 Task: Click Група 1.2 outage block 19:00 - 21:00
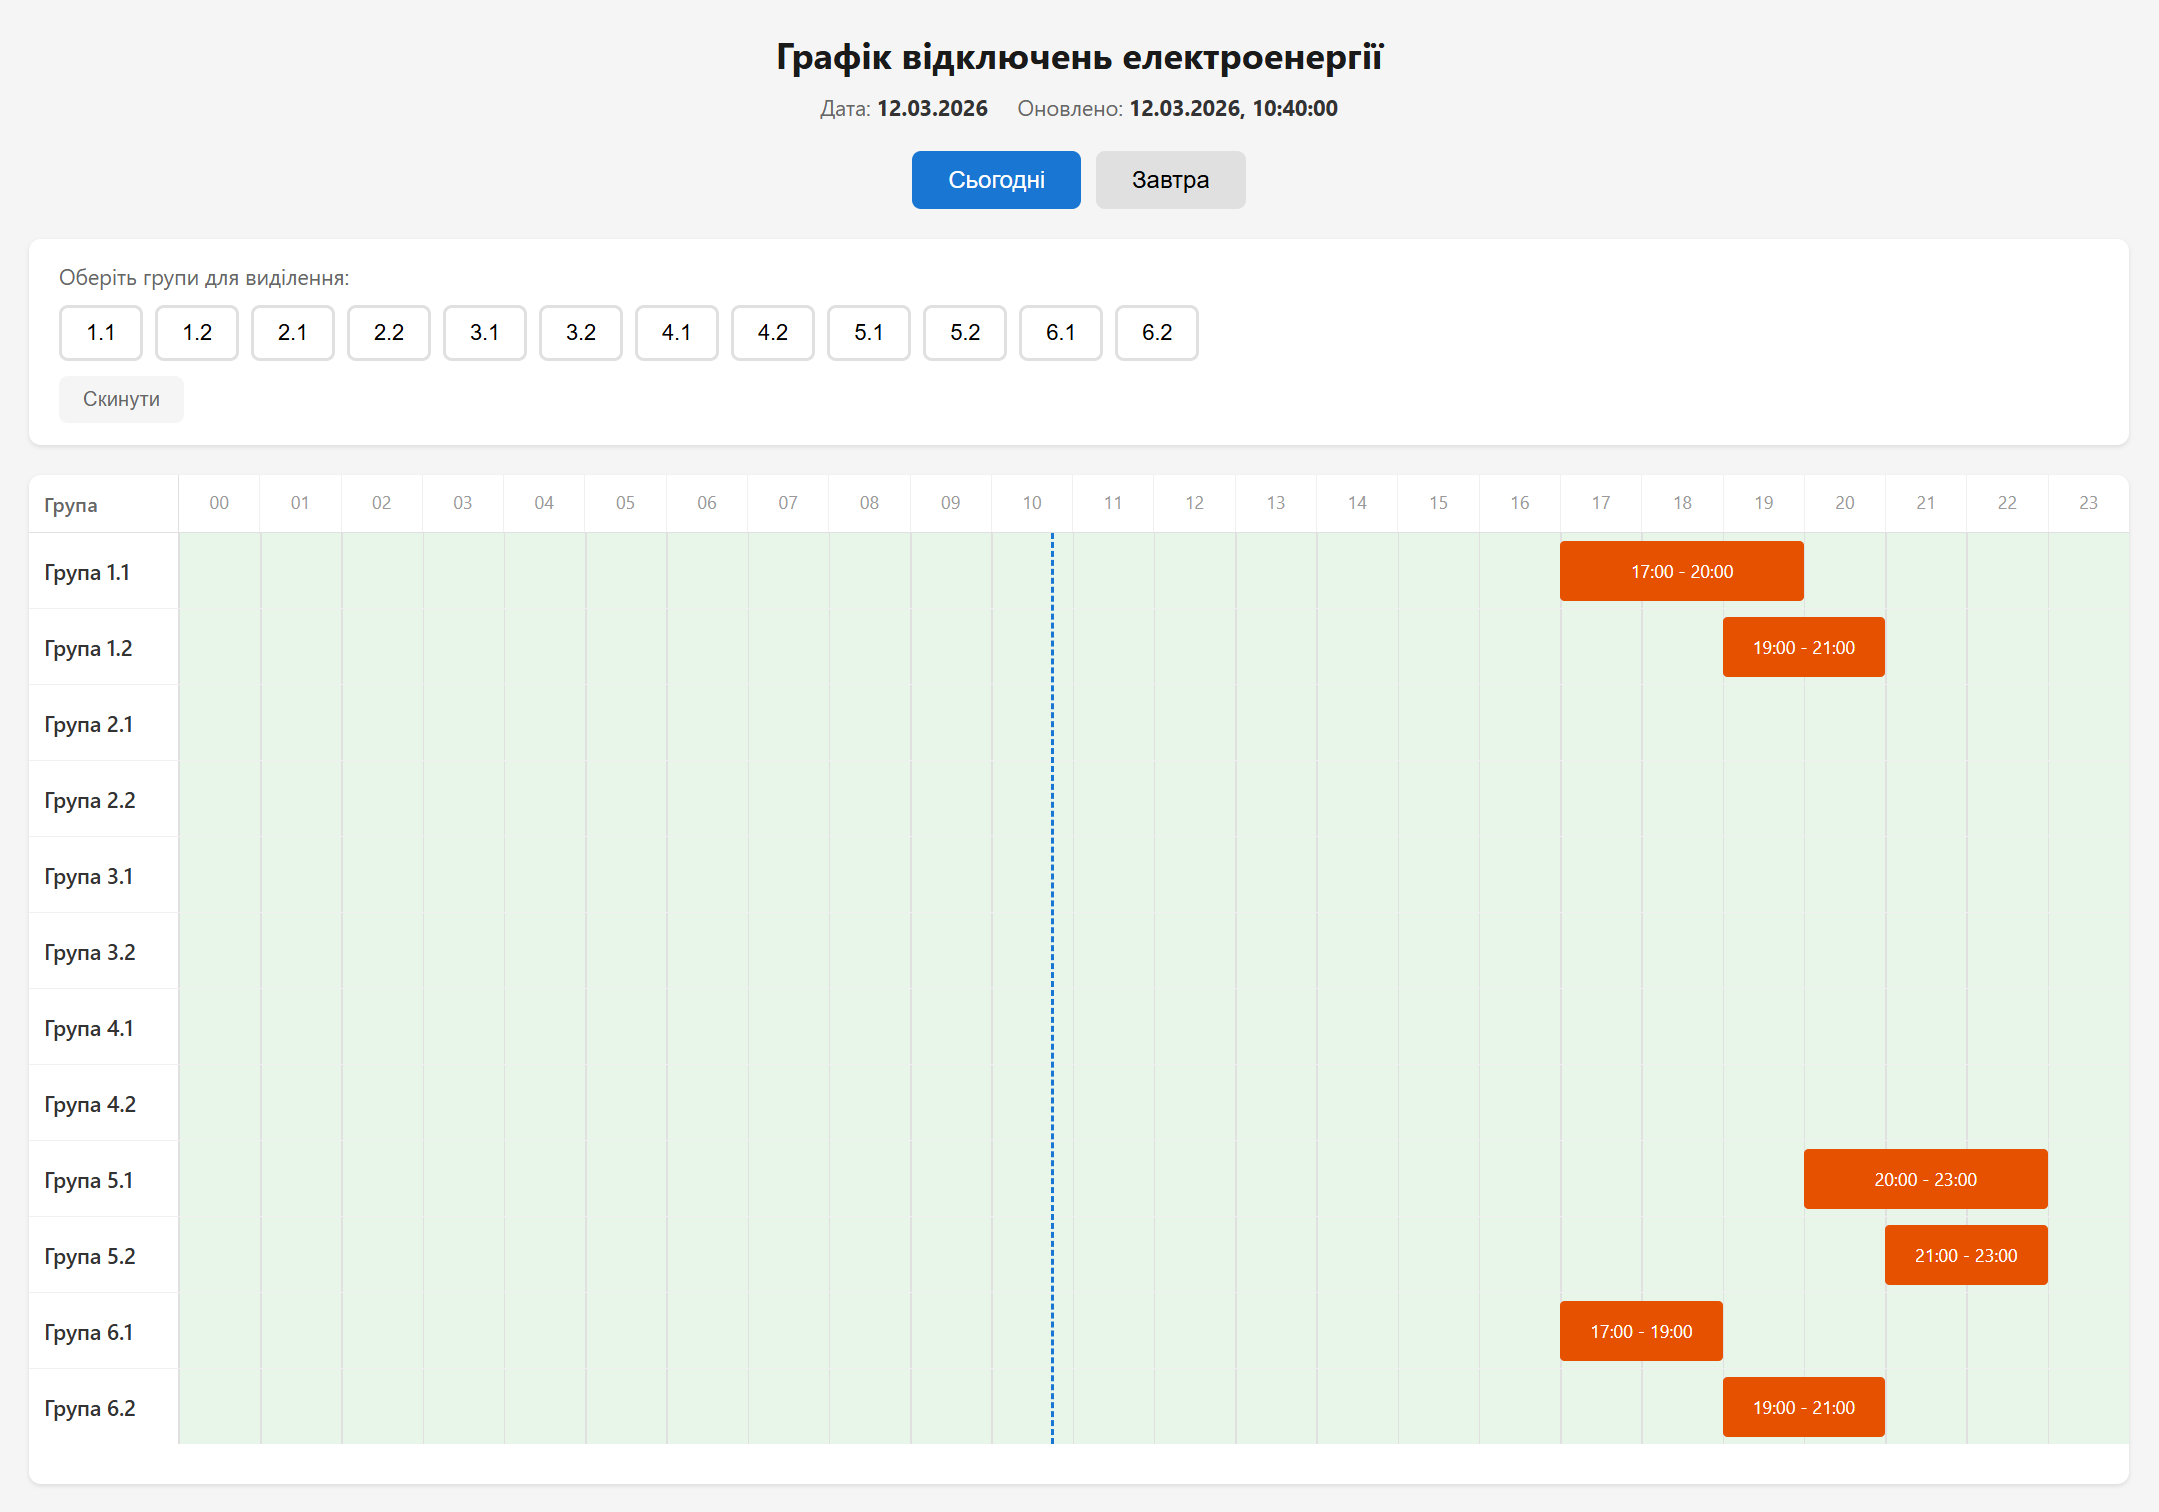1804,647
